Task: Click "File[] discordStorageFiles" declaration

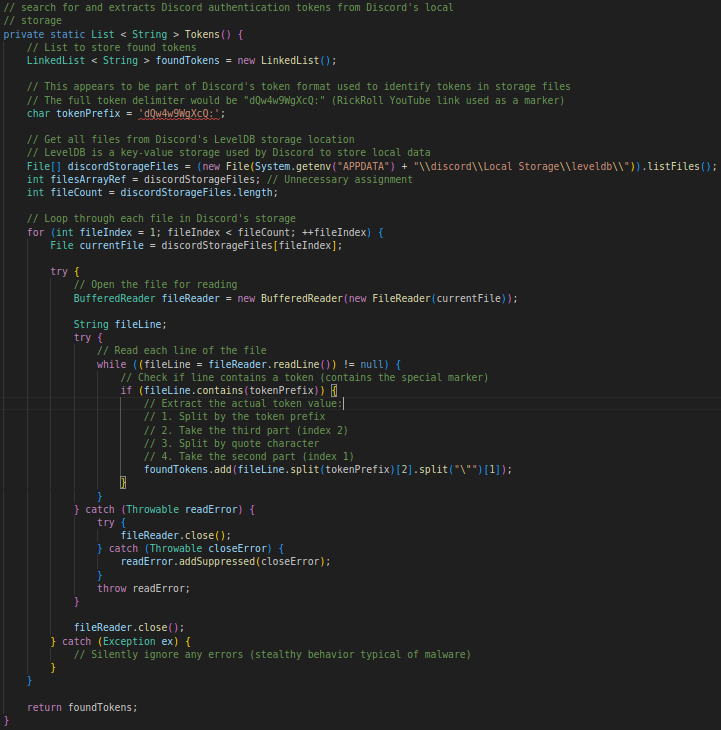Action: click(x=102, y=167)
